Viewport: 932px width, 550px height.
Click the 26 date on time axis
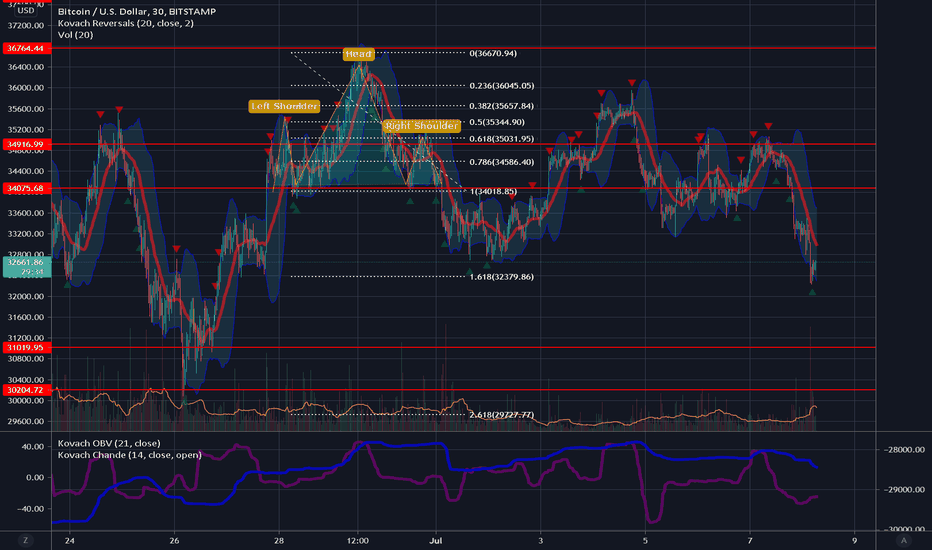pos(174,540)
